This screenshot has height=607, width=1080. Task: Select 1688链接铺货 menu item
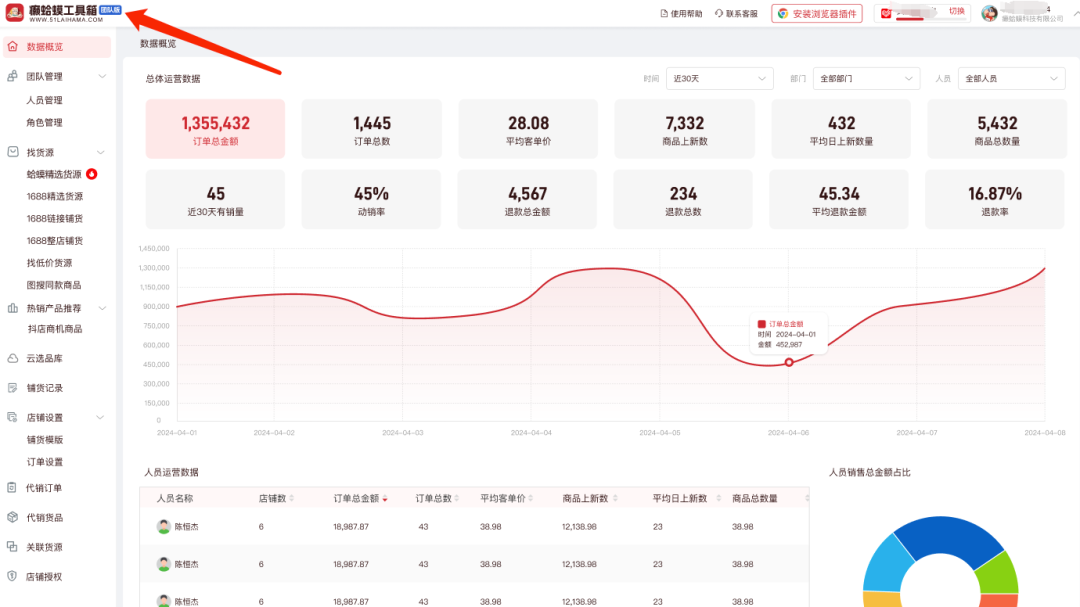pos(55,218)
